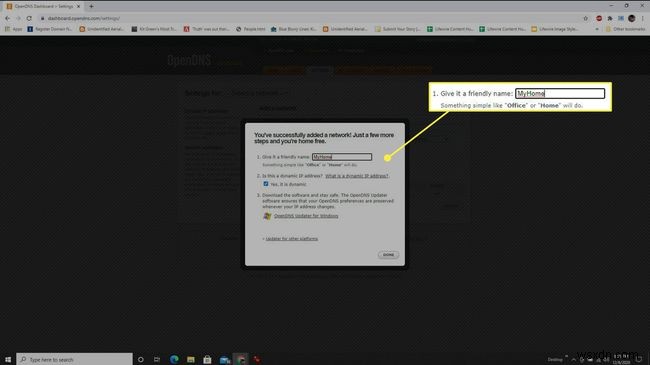Reload the current page

(x=29, y=18)
